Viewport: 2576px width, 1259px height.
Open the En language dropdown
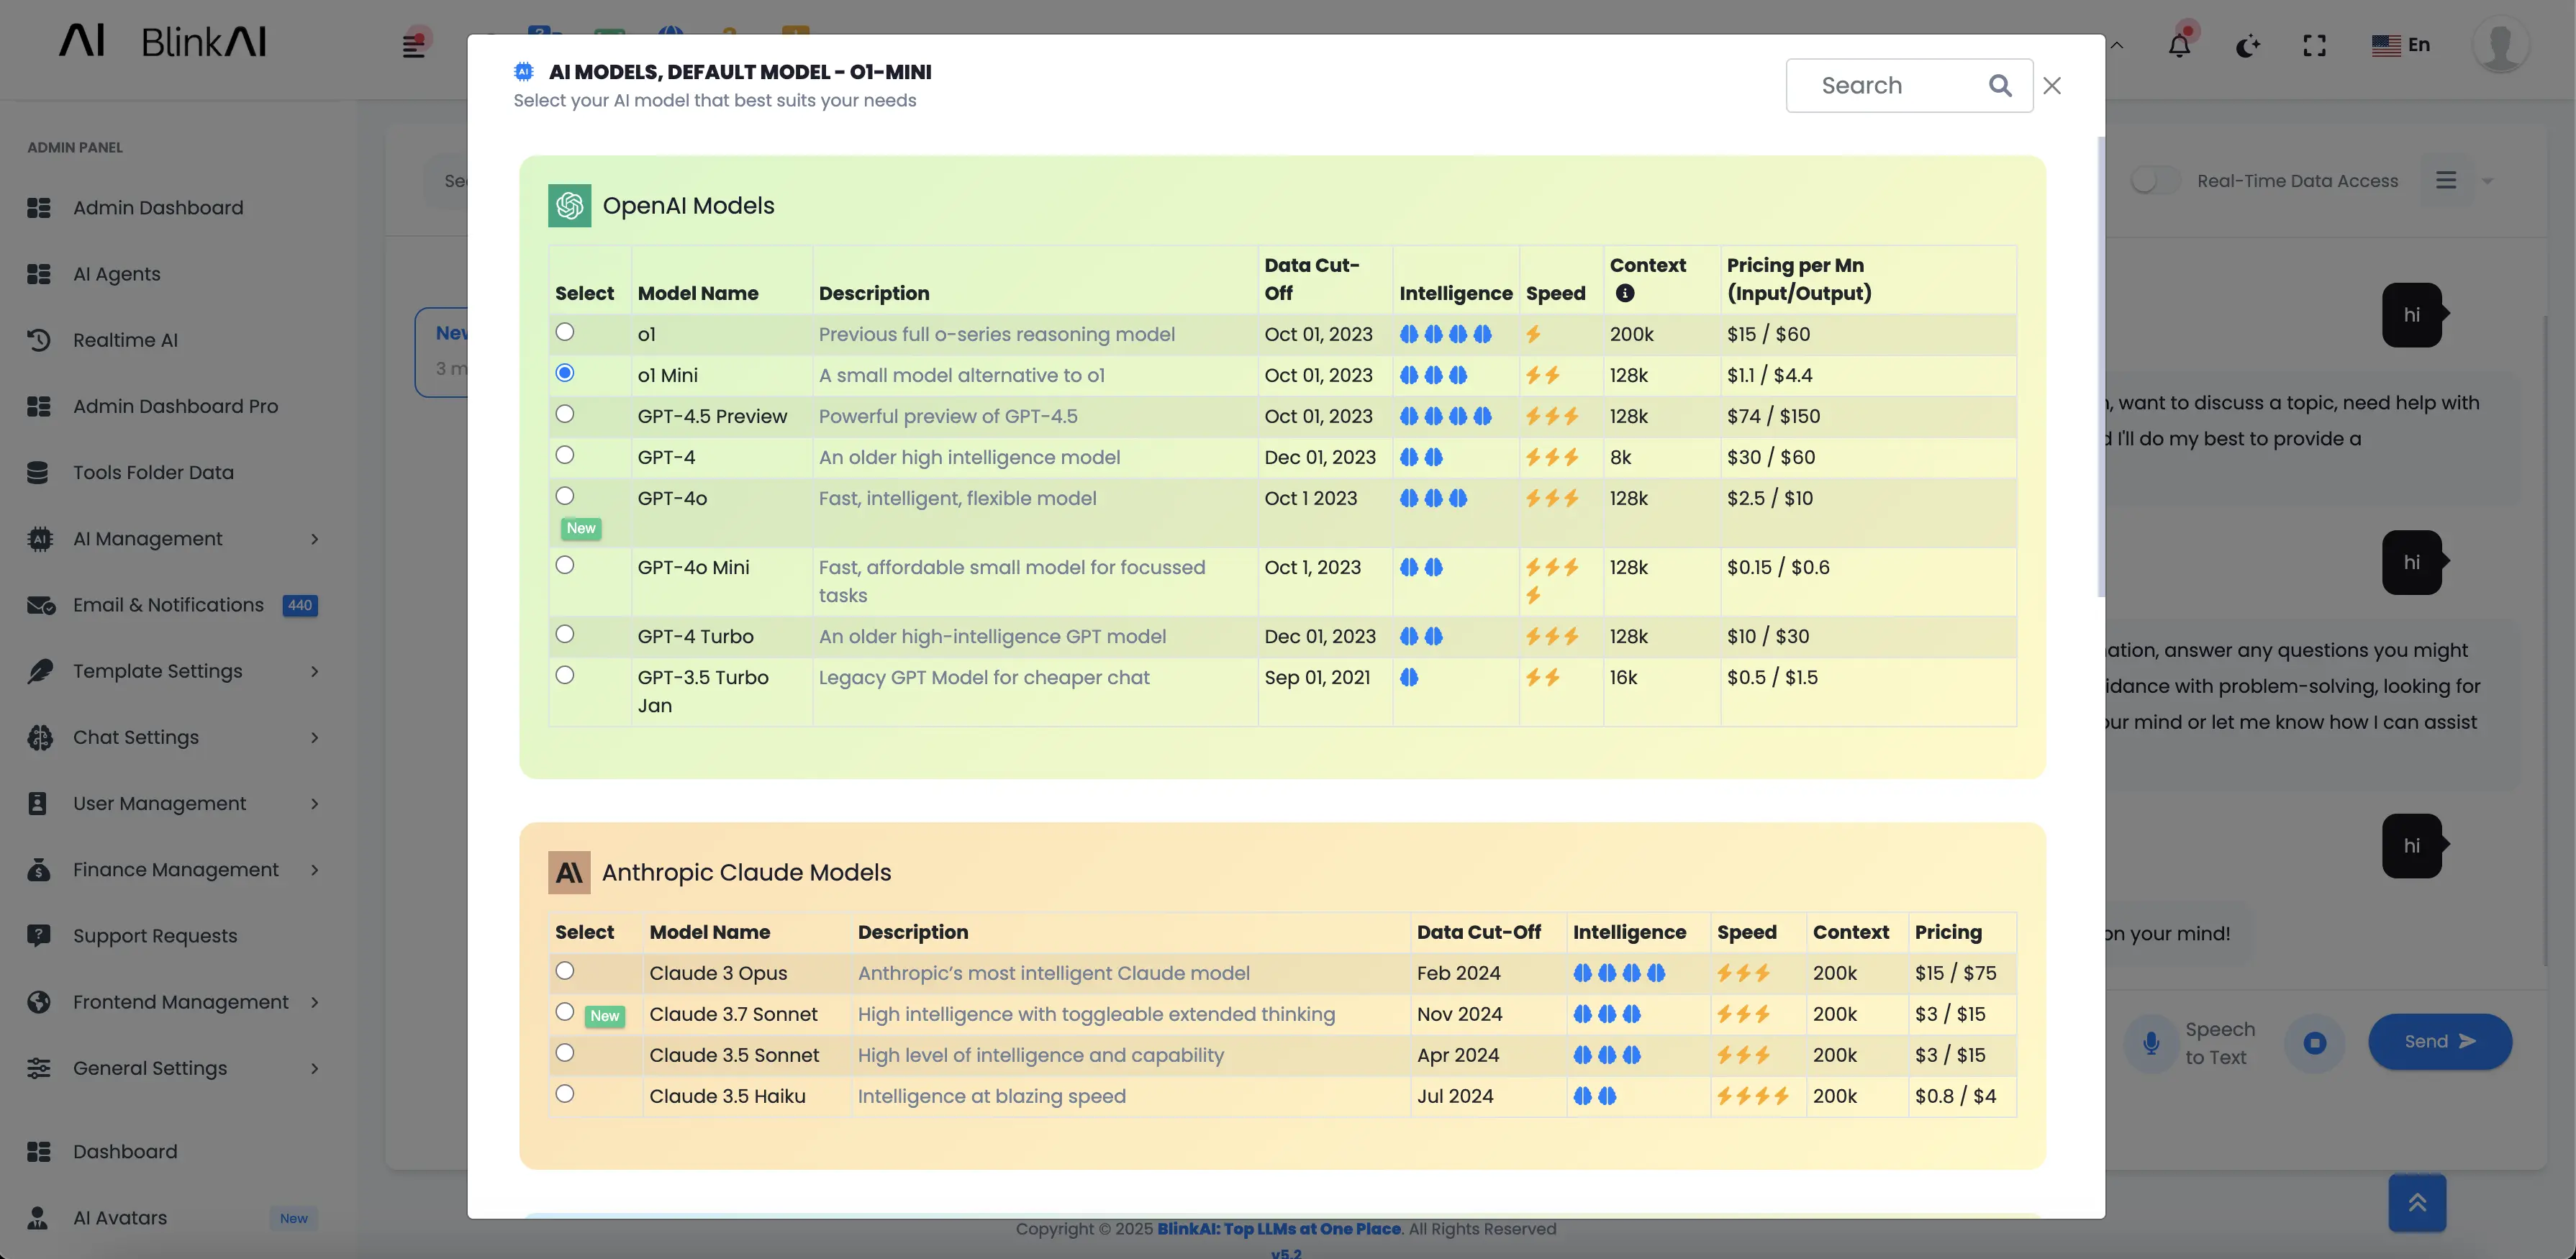pos(2400,45)
